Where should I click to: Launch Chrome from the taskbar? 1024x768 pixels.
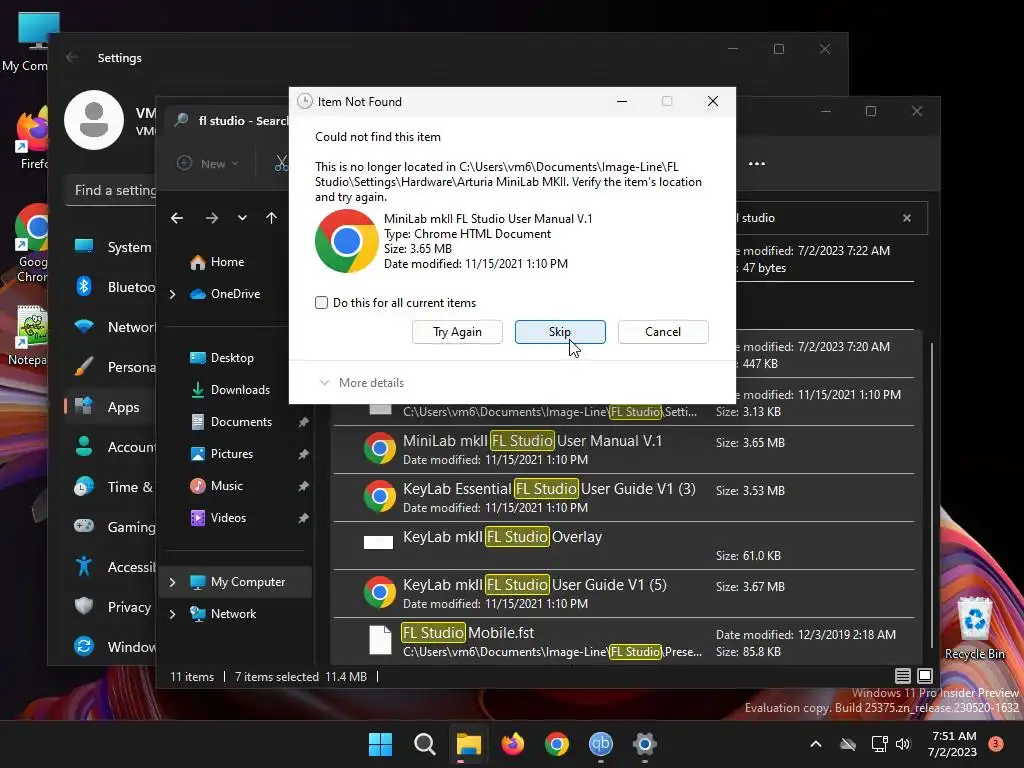[x=556, y=744]
